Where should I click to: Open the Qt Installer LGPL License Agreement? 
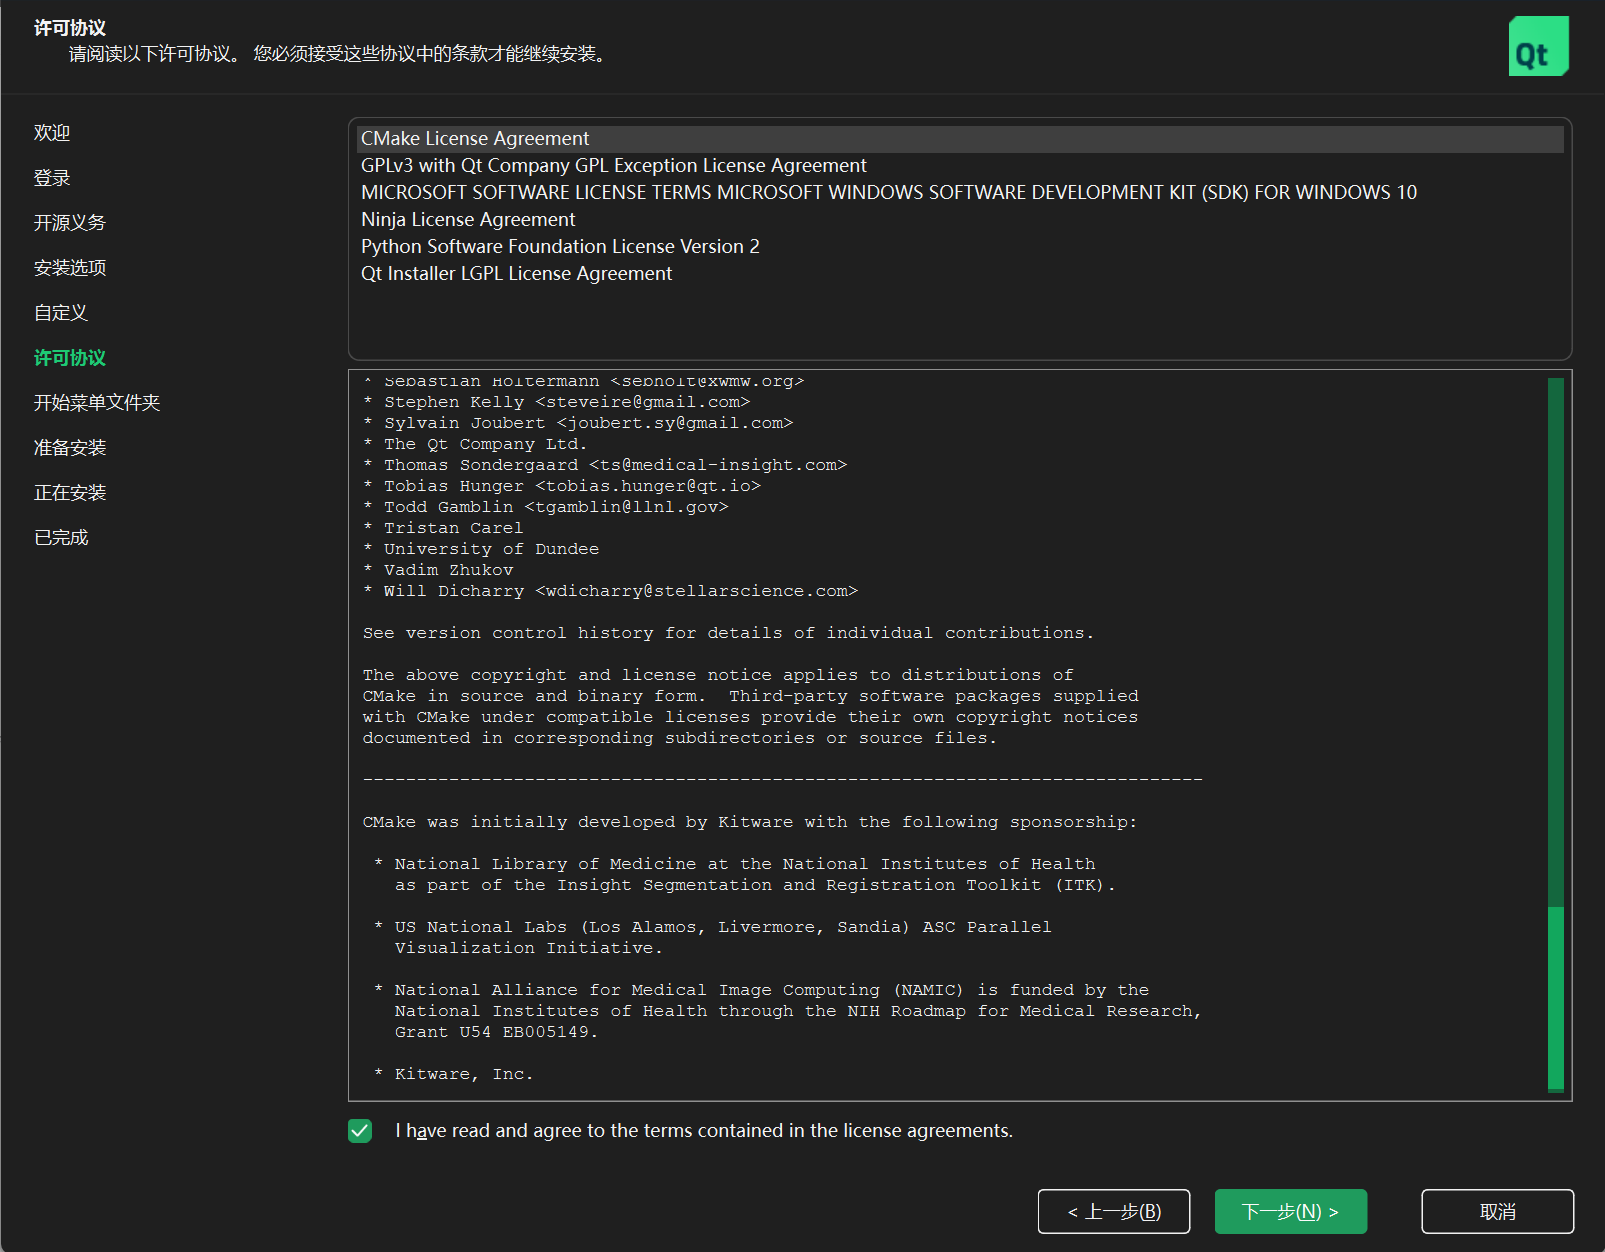pos(516,273)
